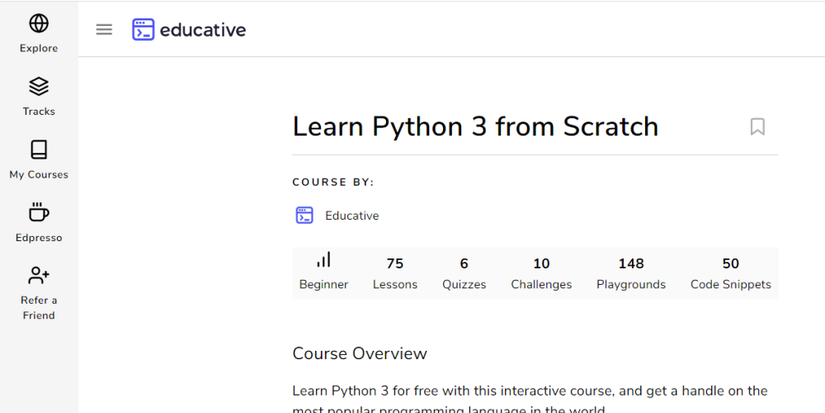Select the Tracks sidebar label
This screenshot has height=413, width=825.
tap(39, 111)
